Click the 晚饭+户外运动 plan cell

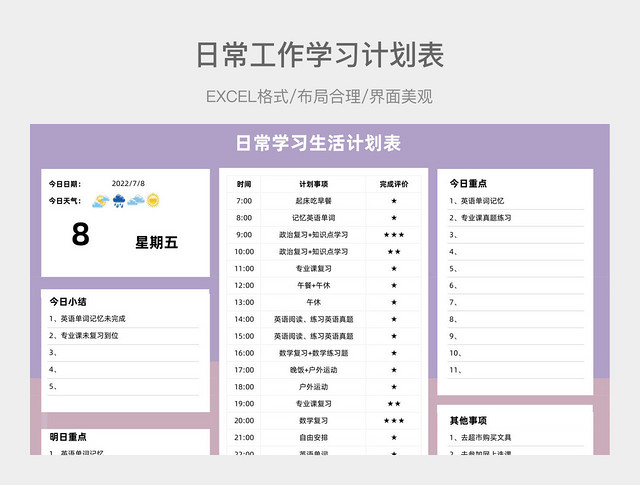coord(313,370)
